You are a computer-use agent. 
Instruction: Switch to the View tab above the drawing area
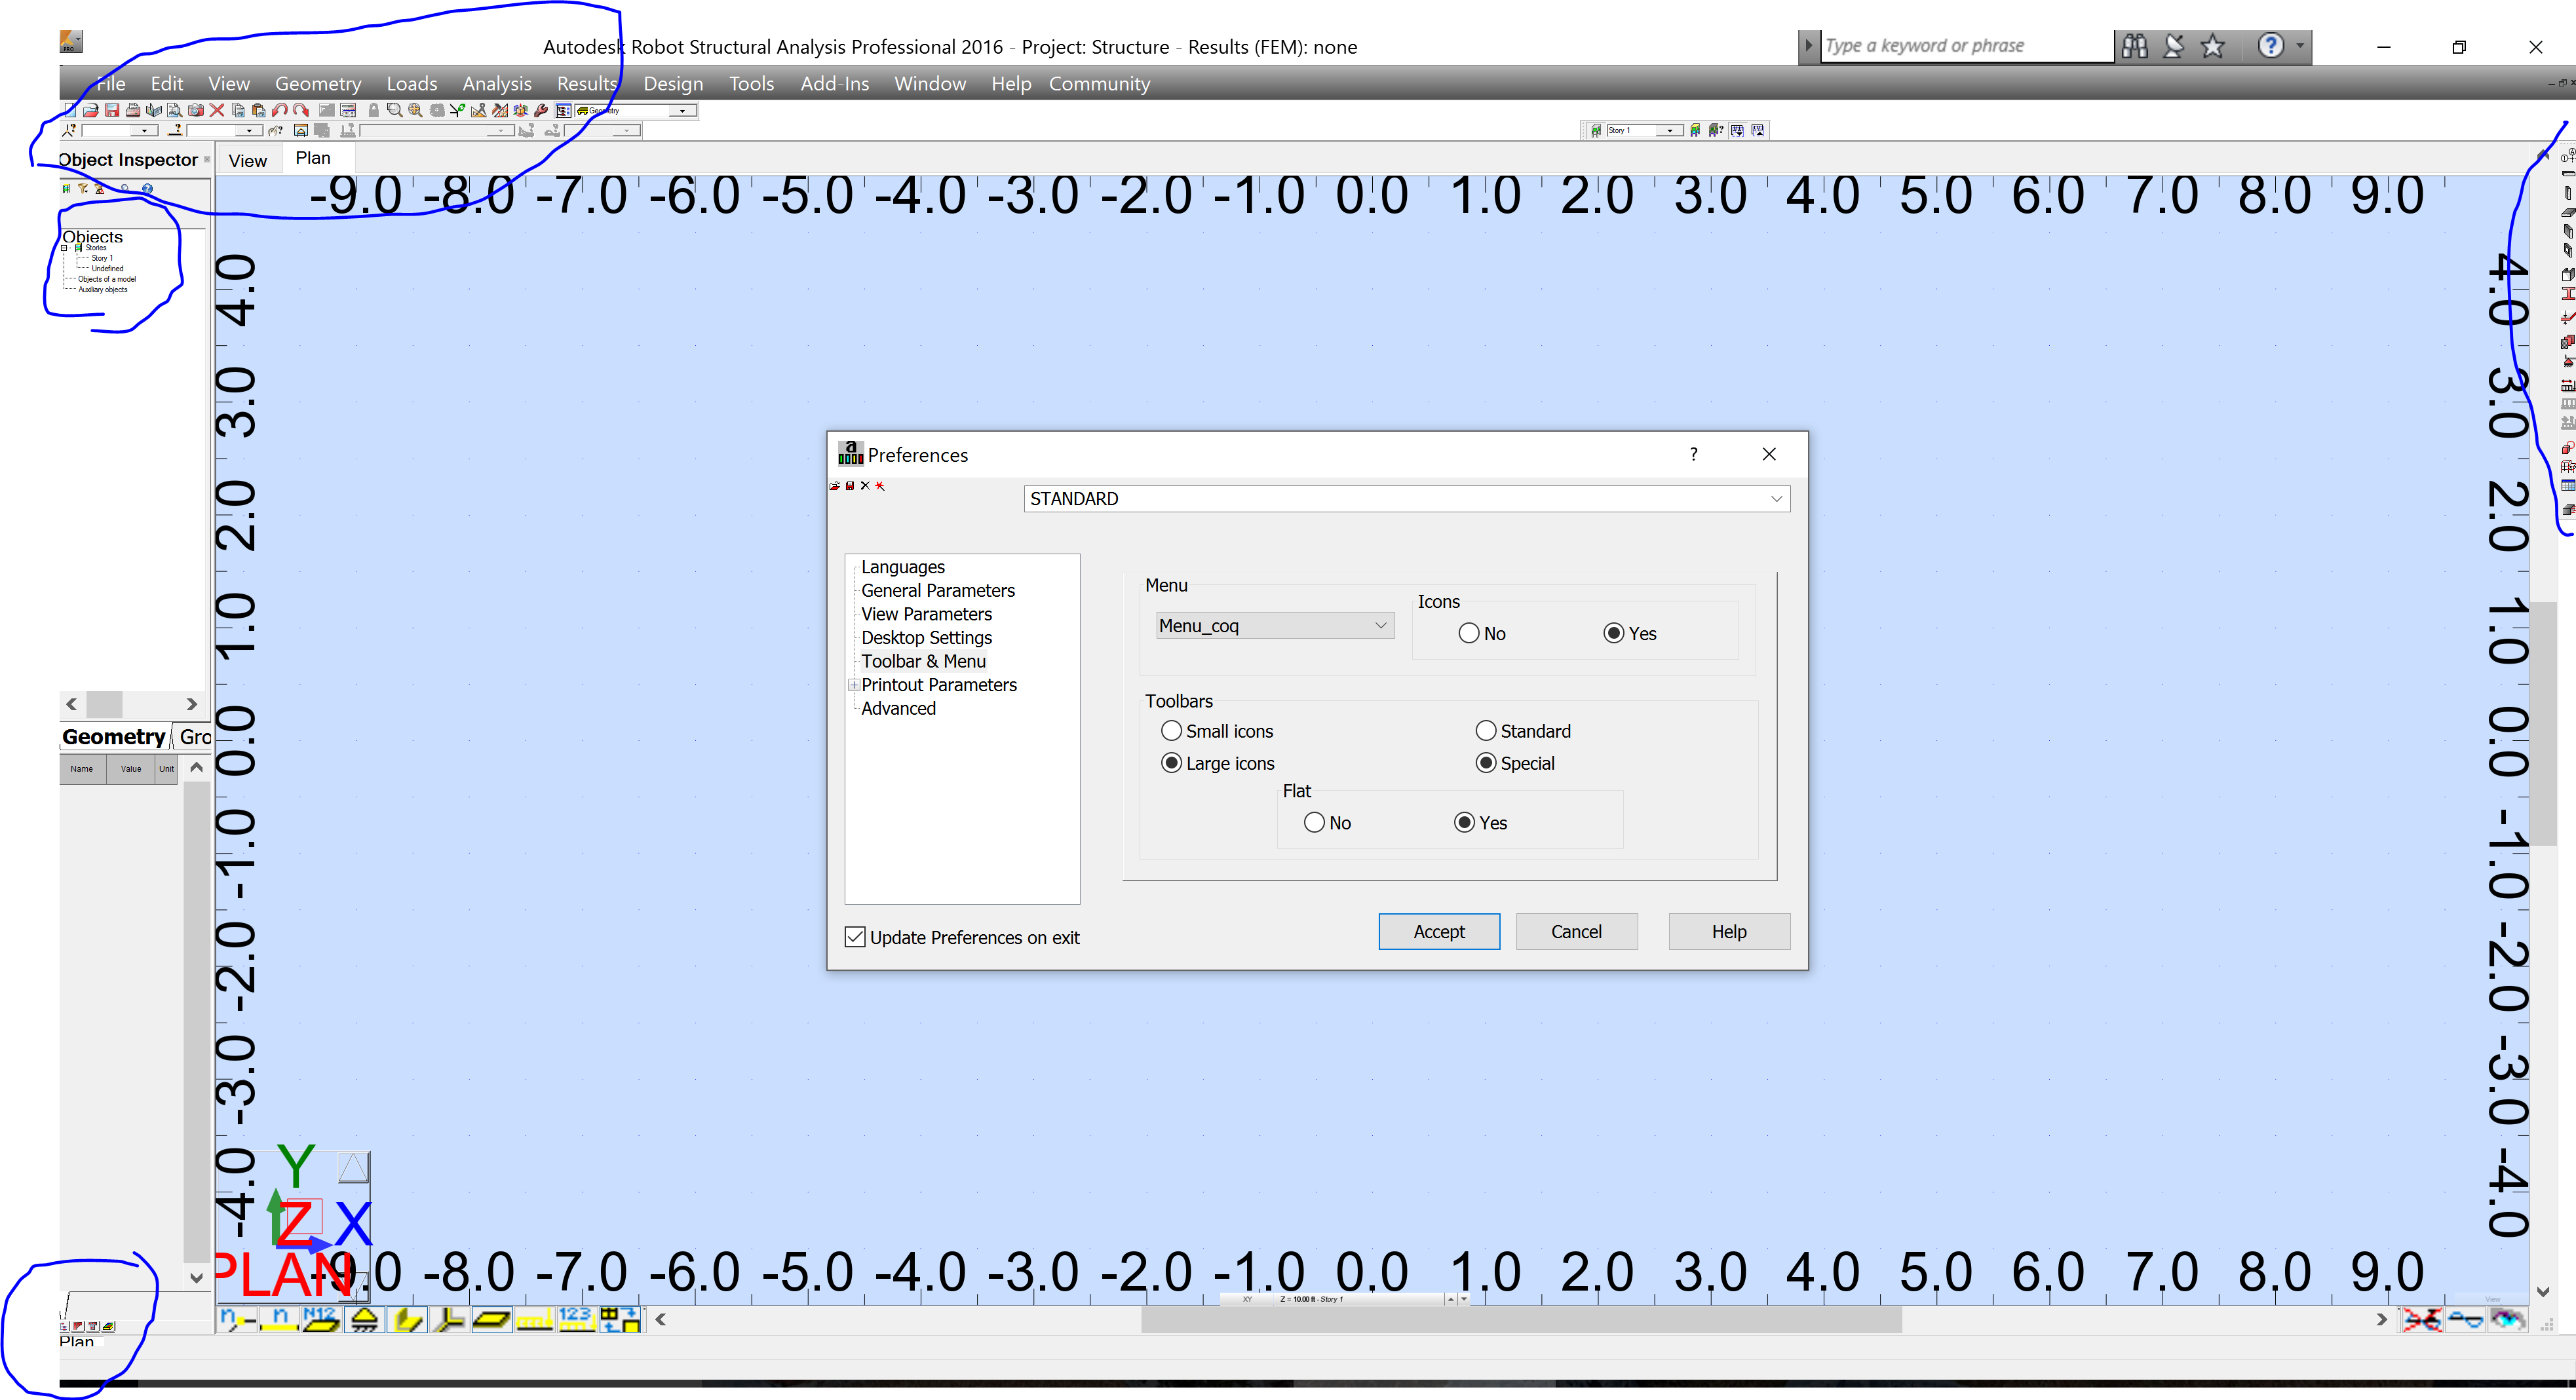point(247,158)
